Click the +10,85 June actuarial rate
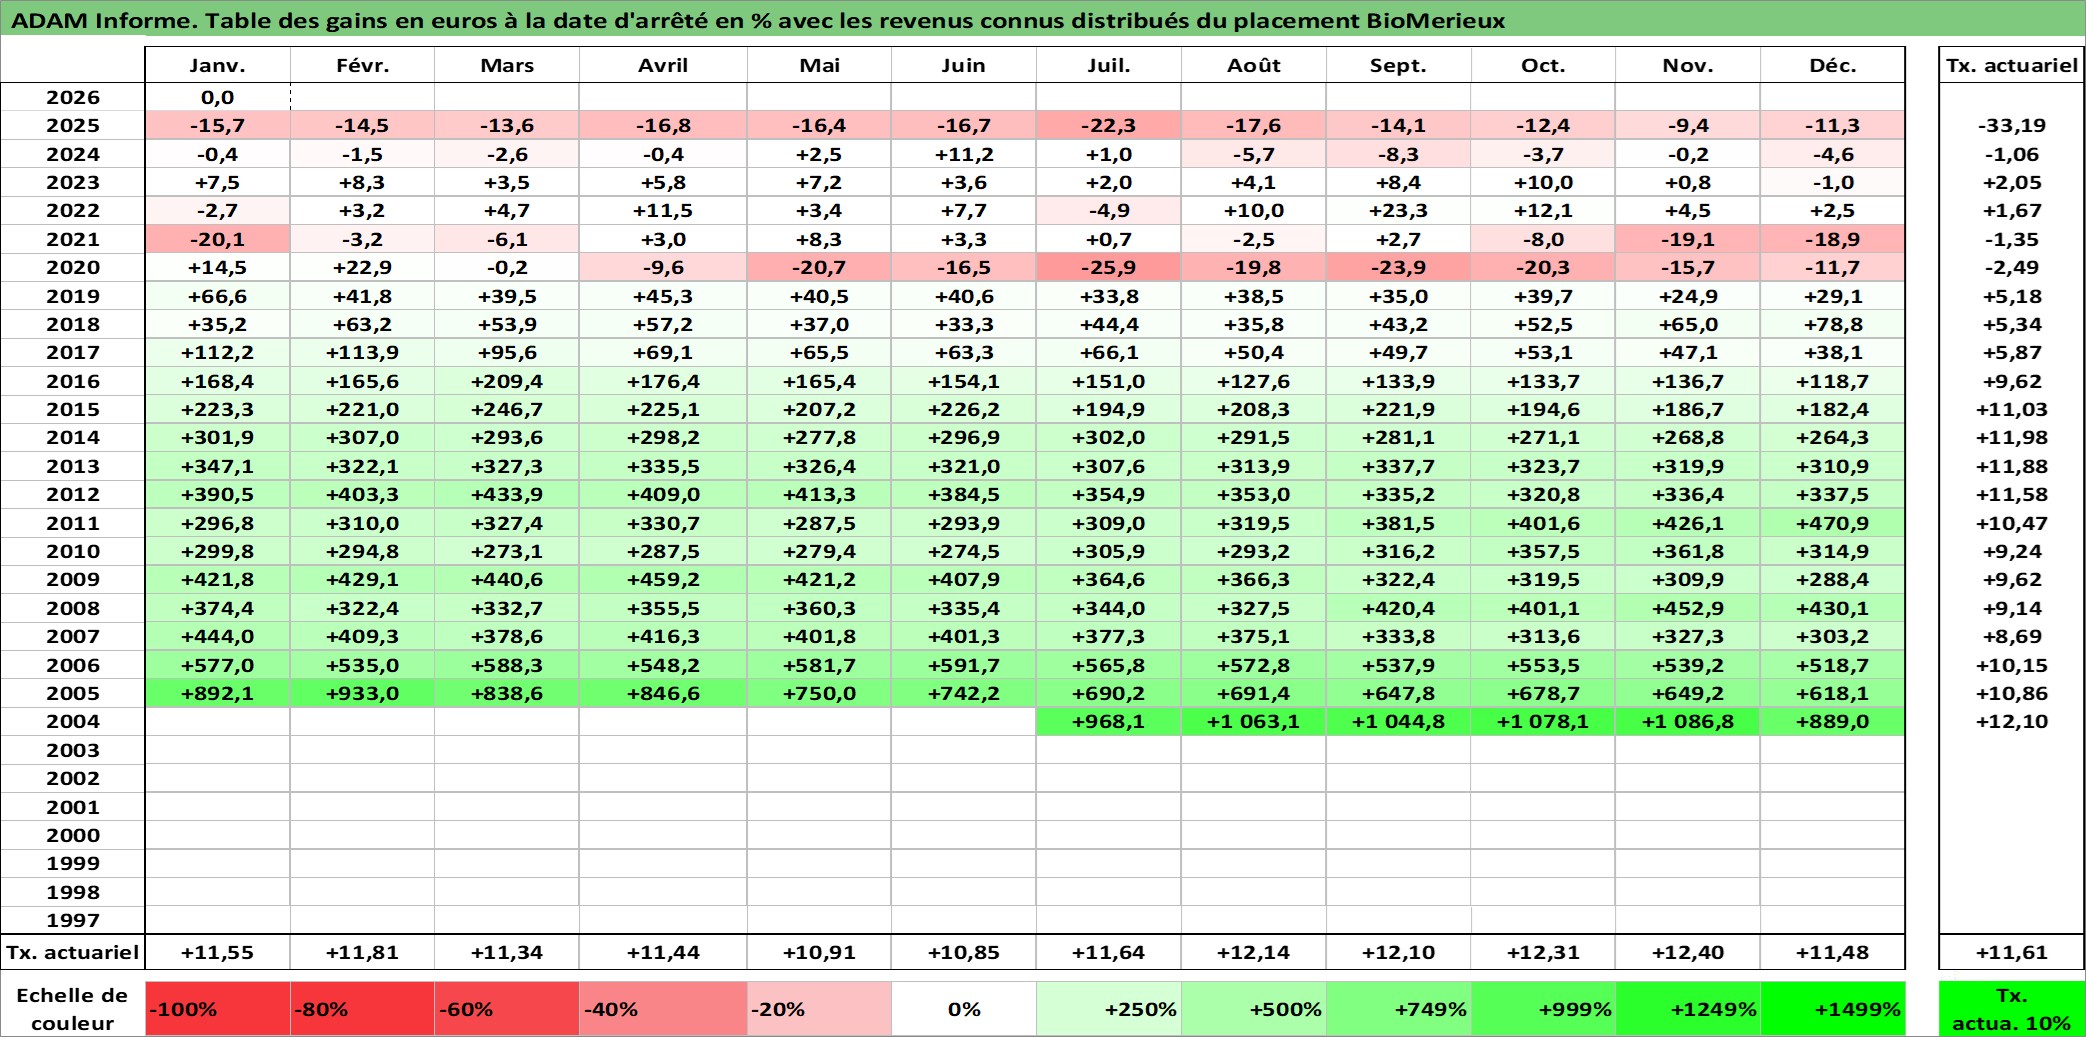 pyautogui.click(x=964, y=952)
